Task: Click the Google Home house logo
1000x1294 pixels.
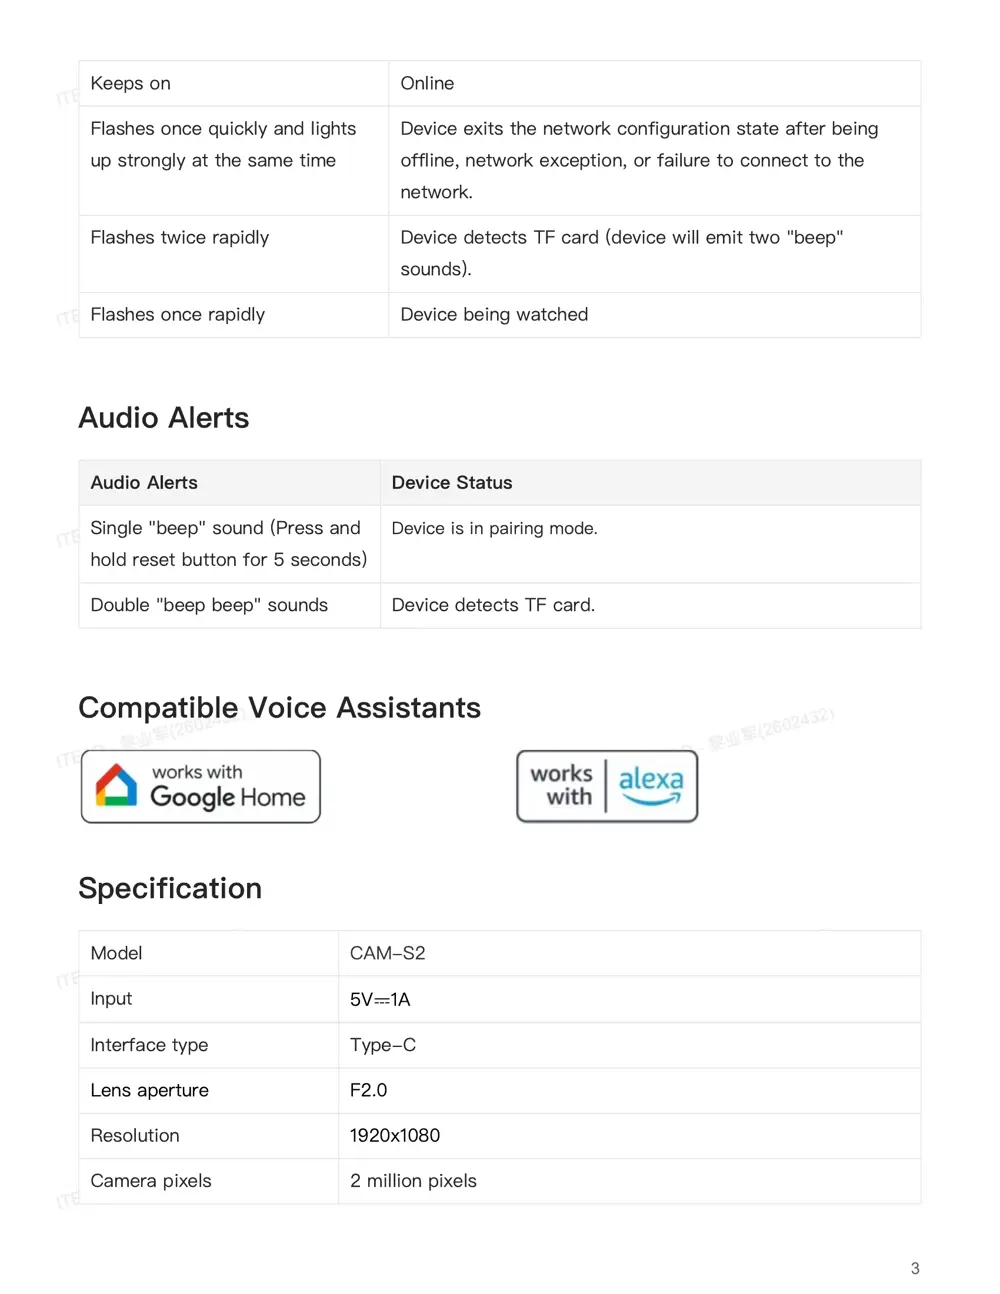Action: (116, 786)
